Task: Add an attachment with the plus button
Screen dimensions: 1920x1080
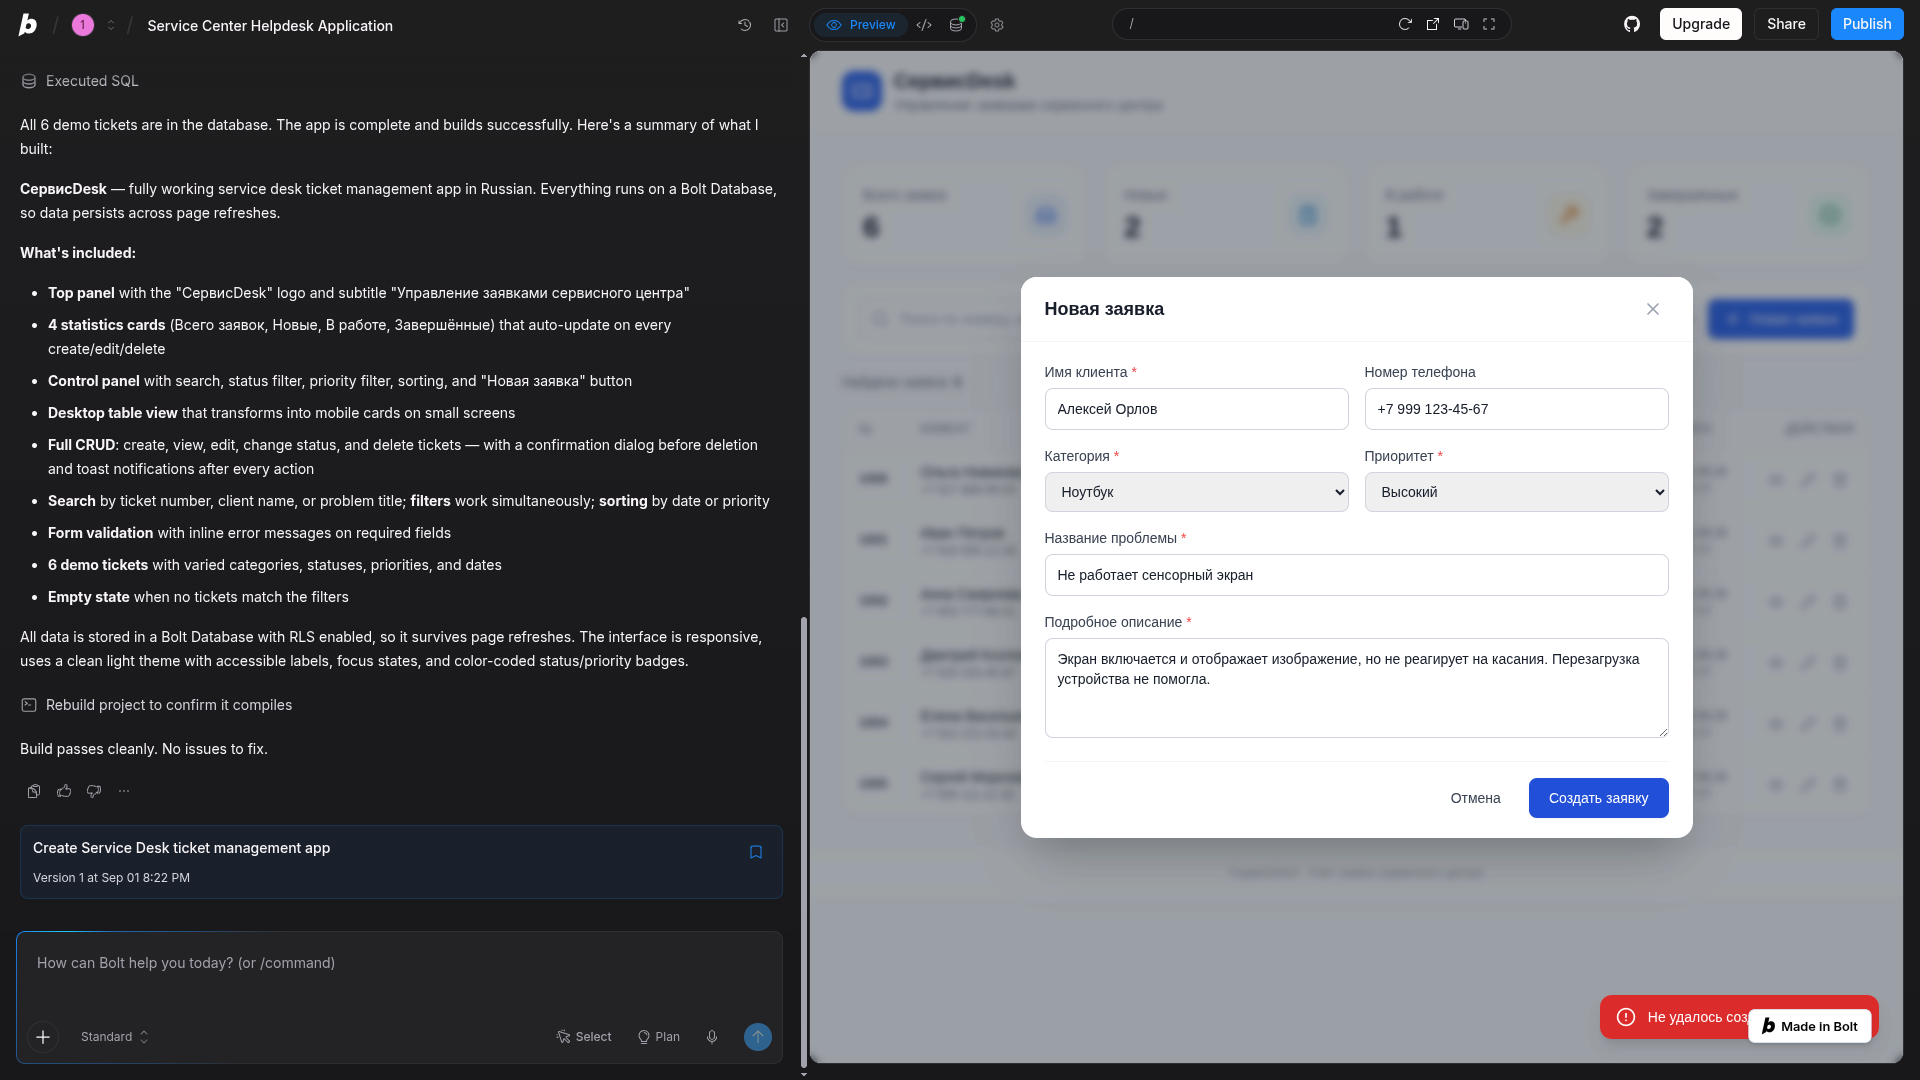Action: click(43, 1037)
